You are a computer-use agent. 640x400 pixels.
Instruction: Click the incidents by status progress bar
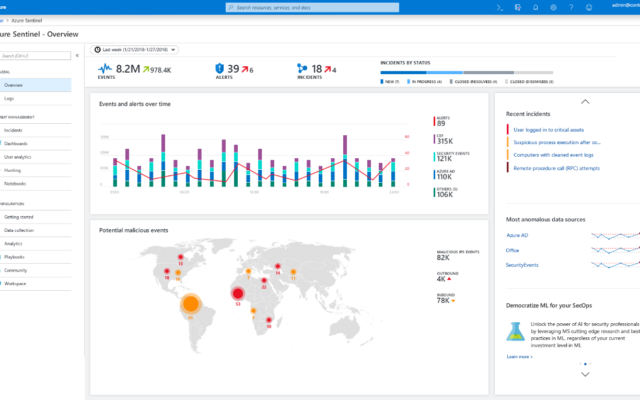467,73
